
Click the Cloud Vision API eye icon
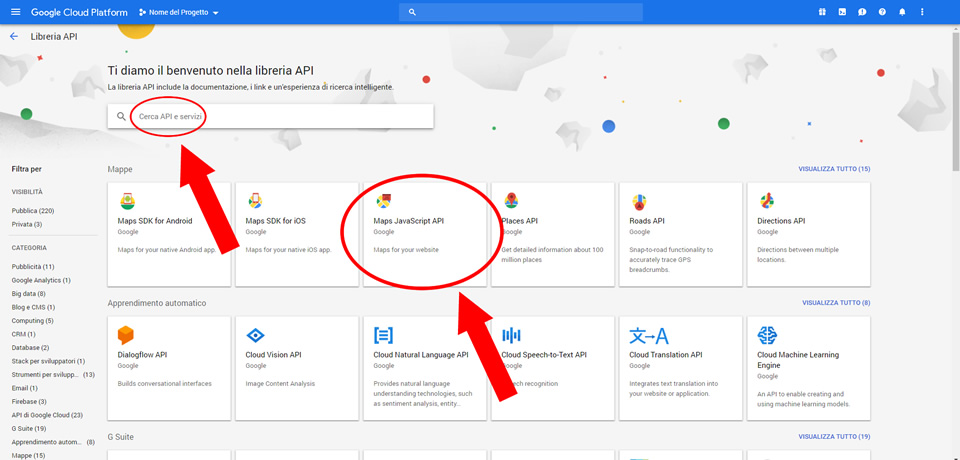tap(255, 335)
